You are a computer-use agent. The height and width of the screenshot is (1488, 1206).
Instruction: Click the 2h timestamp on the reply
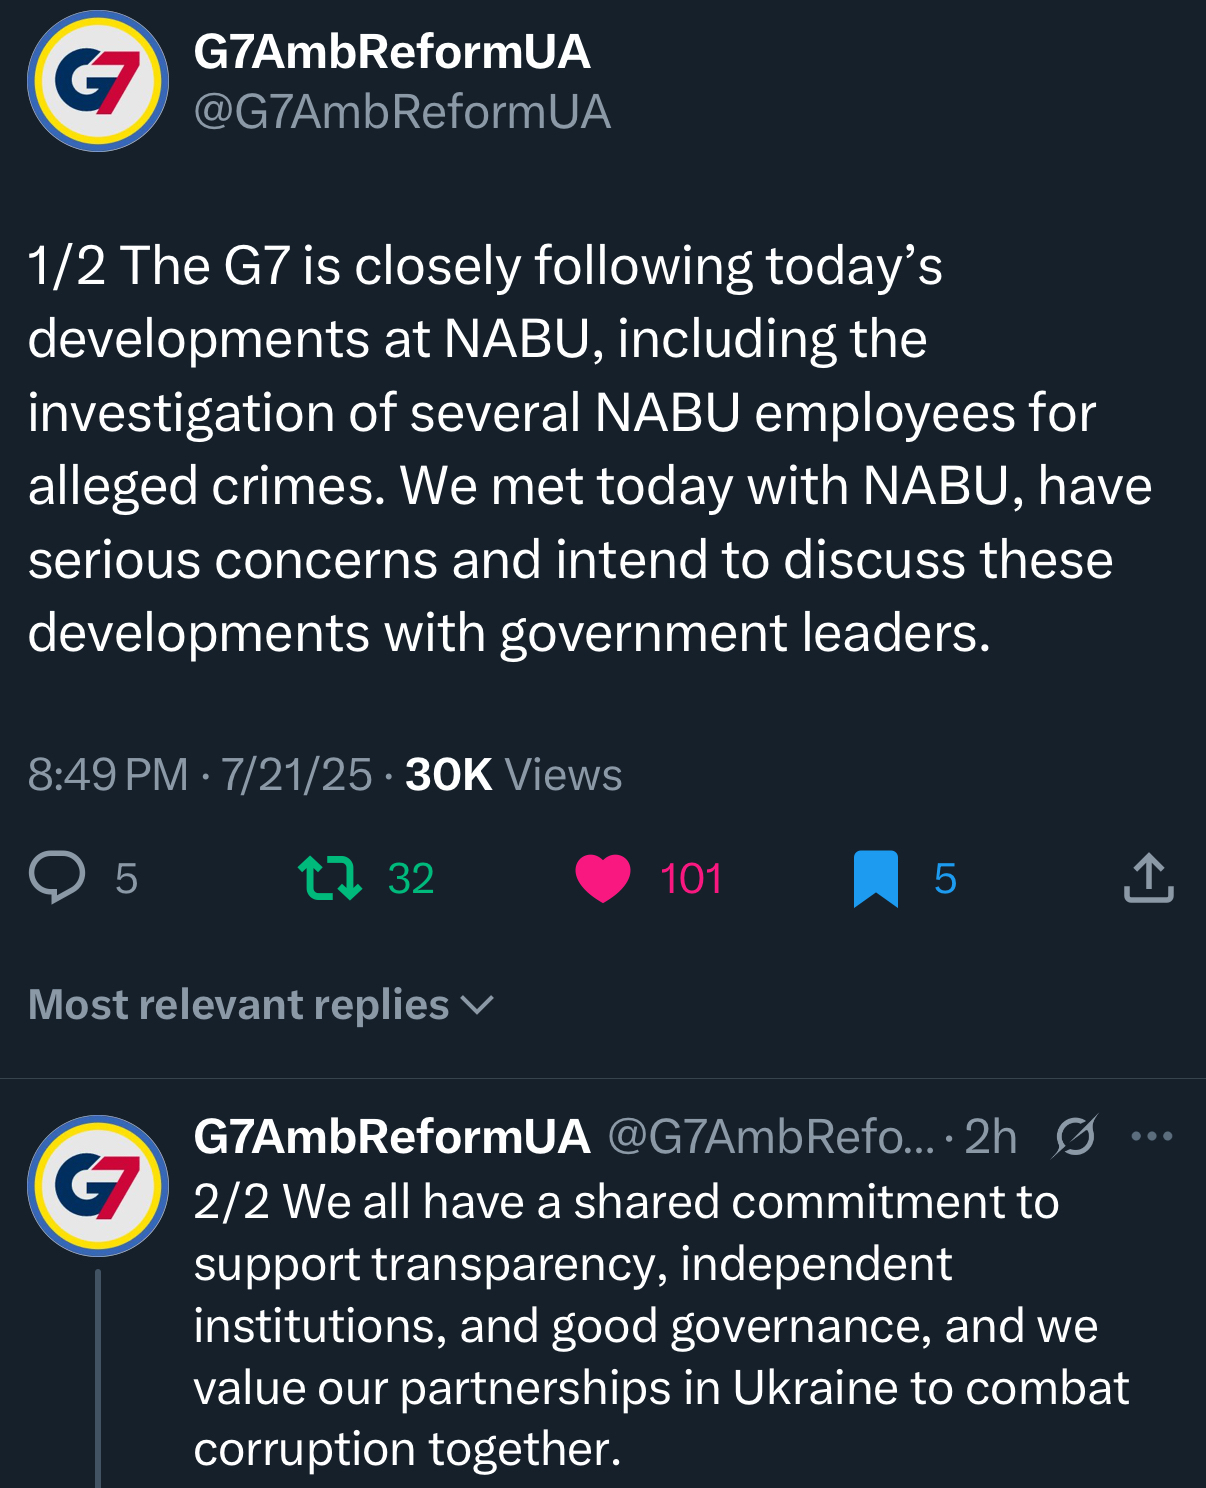(x=990, y=1137)
